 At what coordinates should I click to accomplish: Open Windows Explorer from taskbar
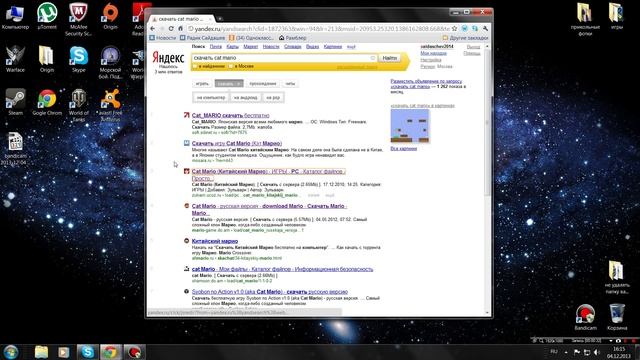point(41,352)
